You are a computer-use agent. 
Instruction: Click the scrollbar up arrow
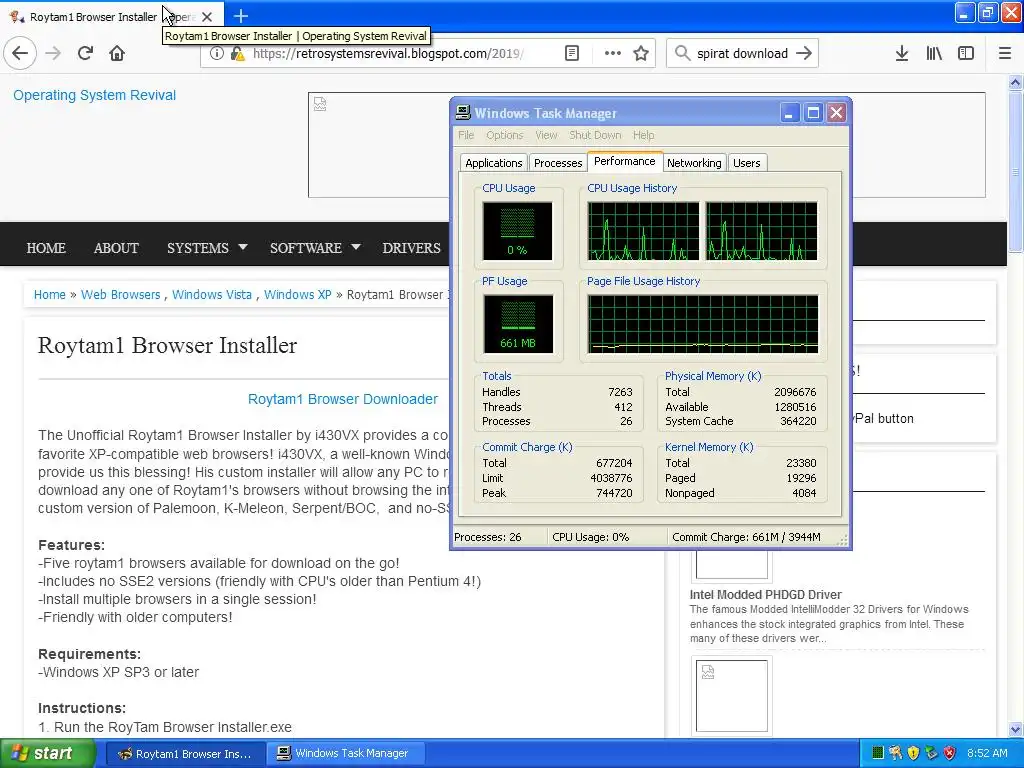point(1015,82)
